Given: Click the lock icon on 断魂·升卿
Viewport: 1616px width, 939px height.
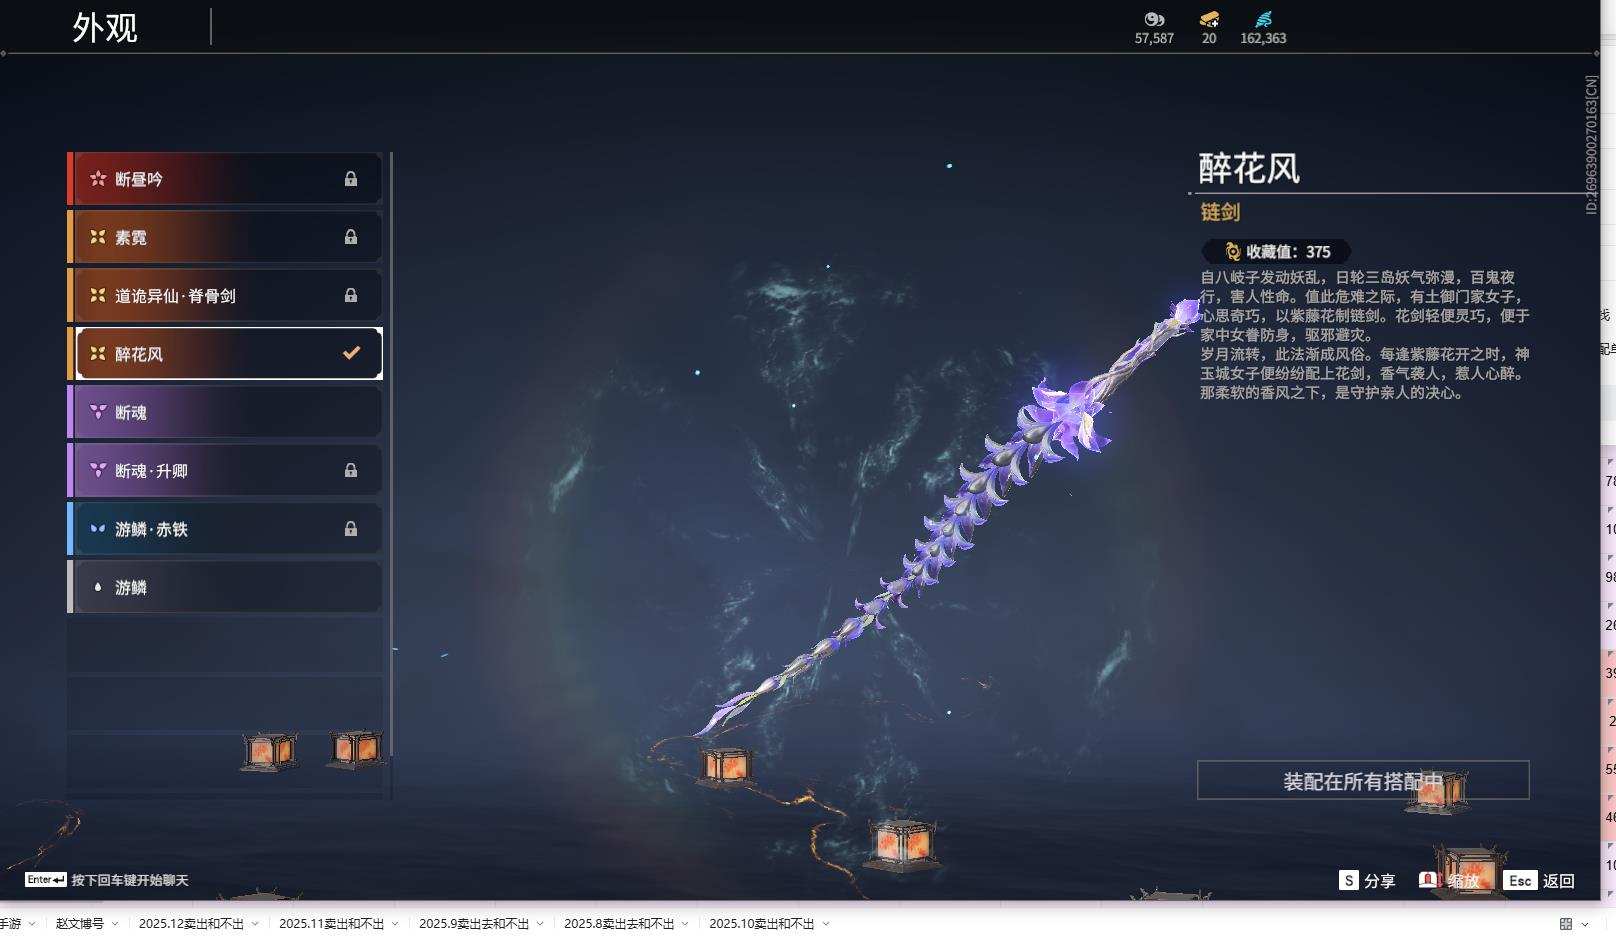Looking at the screenshot, I should pos(351,470).
